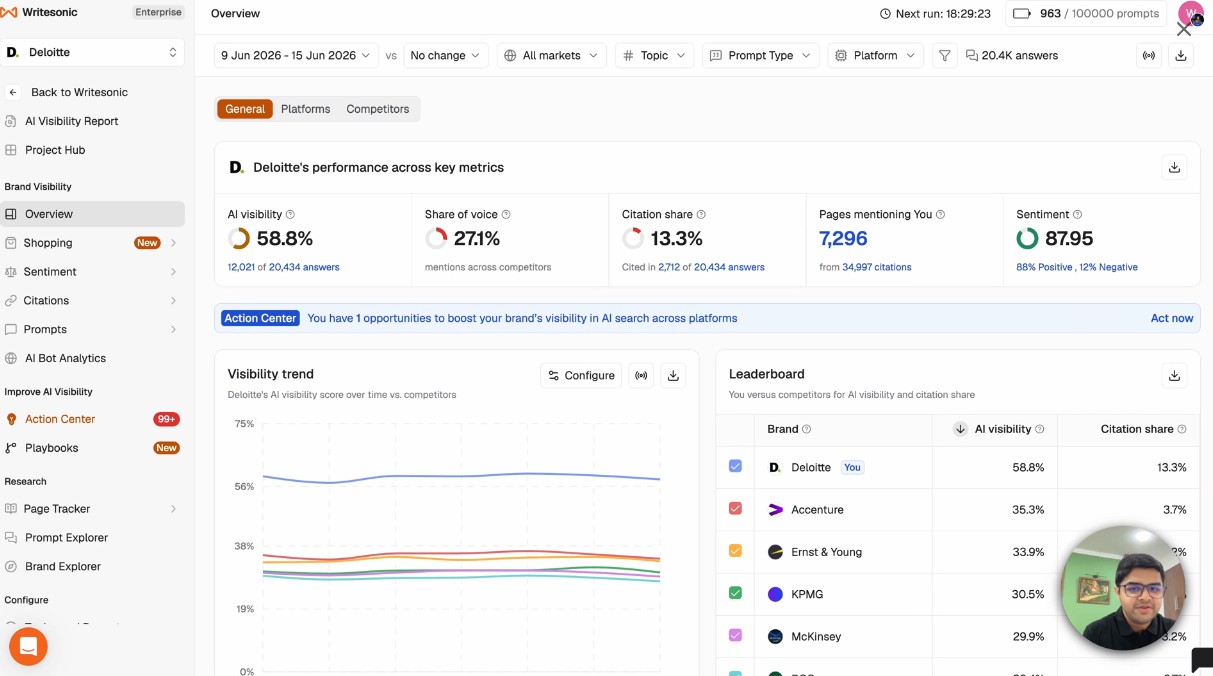Click Citation share info icon in metrics
This screenshot has width=1213, height=676.
click(701, 215)
